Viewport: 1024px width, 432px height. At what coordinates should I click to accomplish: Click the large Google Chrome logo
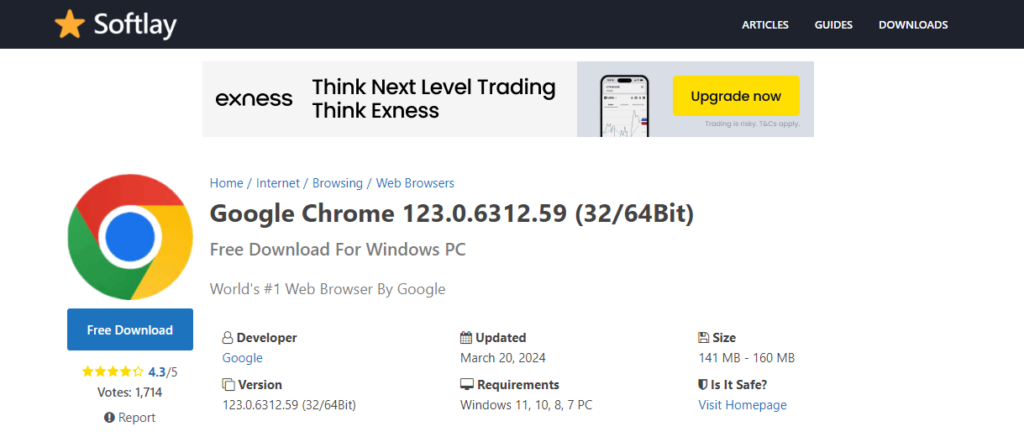pyautogui.click(x=130, y=237)
